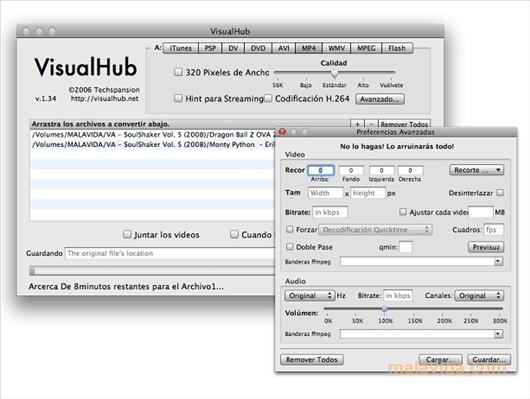The width and height of the screenshot is (530, 399).
Task: Open the Avanzado settings button
Action: point(380,99)
